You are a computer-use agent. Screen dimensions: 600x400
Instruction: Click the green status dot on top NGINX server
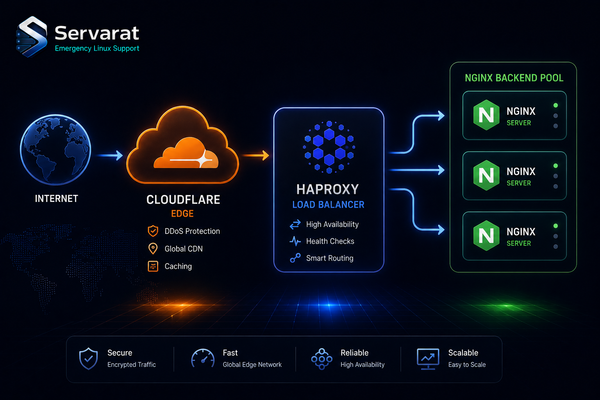[x=556, y=105]
